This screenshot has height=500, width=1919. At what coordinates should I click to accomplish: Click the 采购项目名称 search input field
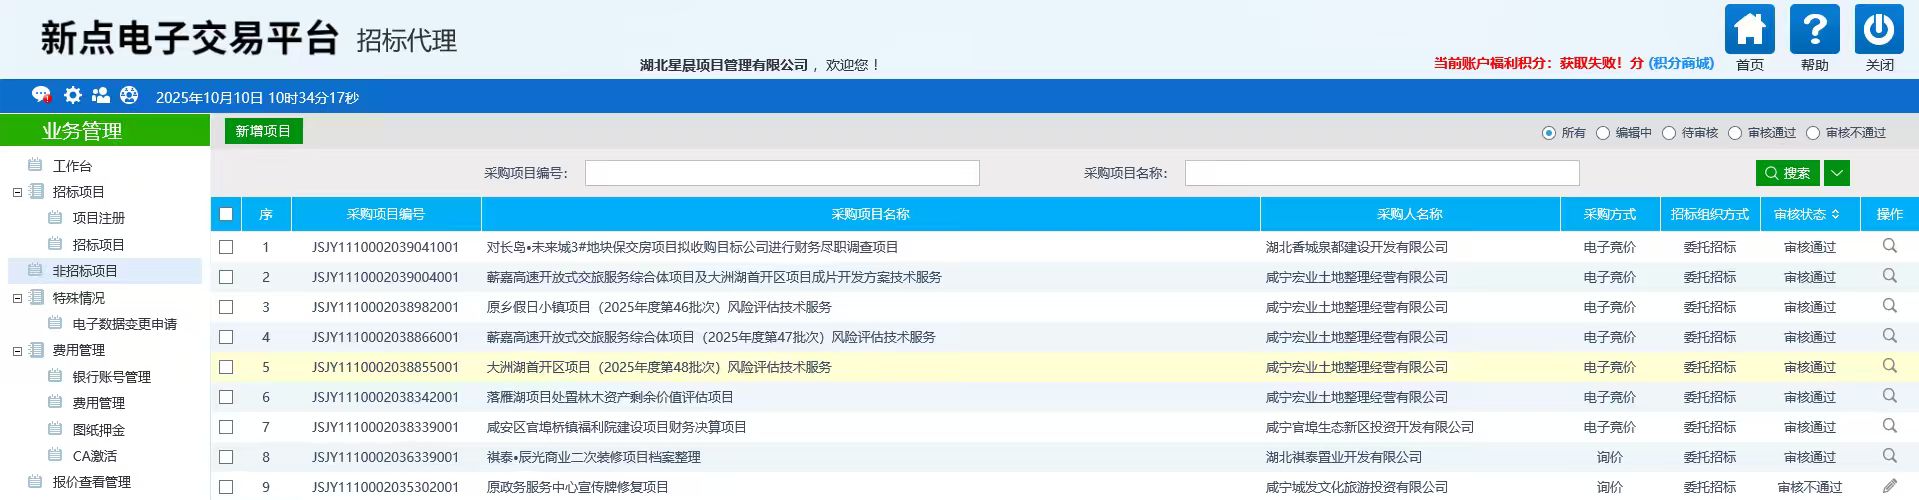1381,173
